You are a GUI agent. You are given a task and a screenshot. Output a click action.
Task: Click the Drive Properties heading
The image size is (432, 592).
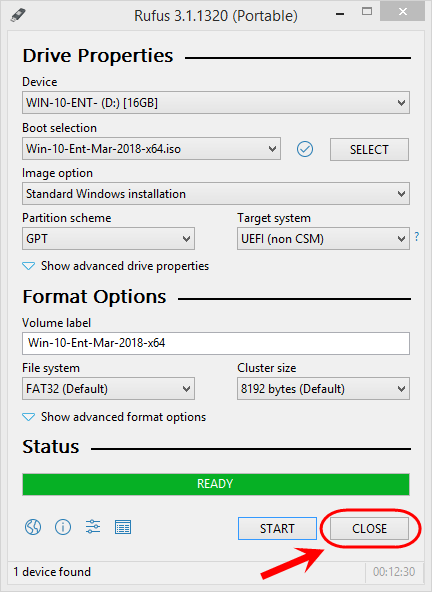click(x=98, y=56)
